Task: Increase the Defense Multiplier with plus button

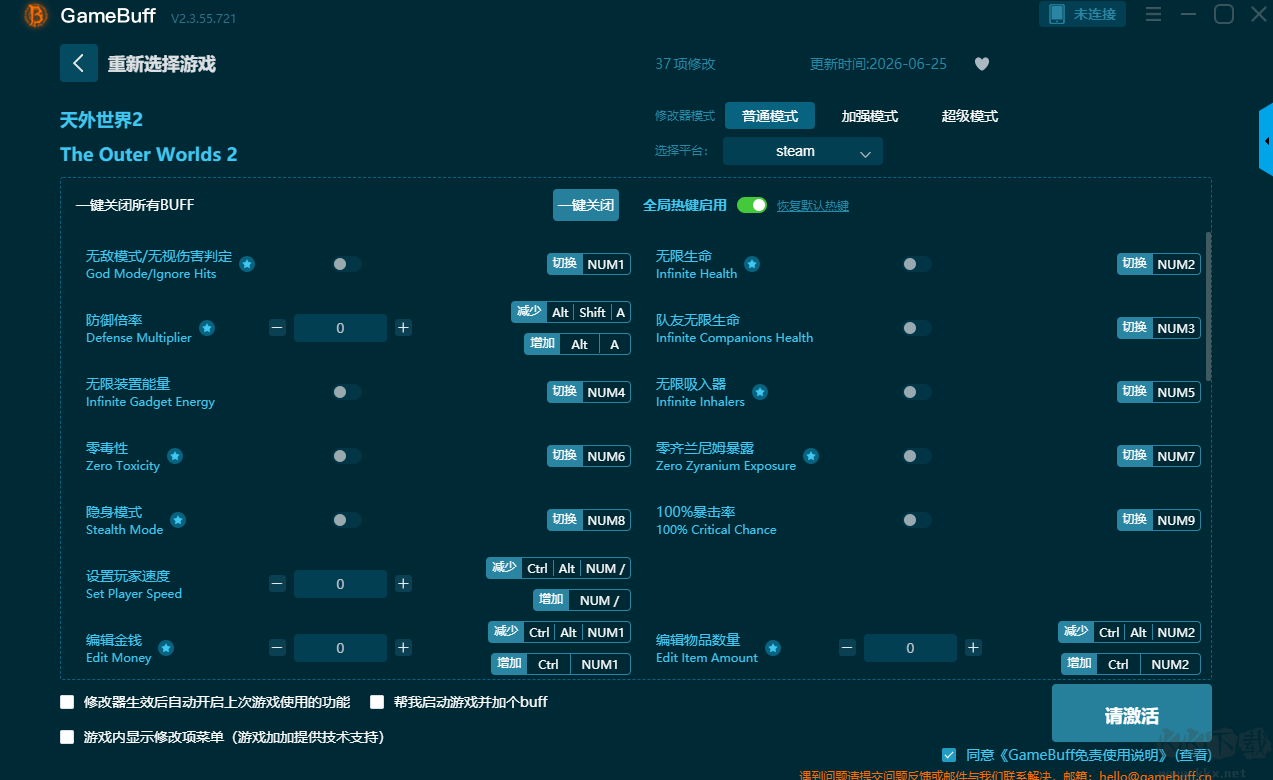Action: click(403, 328)
